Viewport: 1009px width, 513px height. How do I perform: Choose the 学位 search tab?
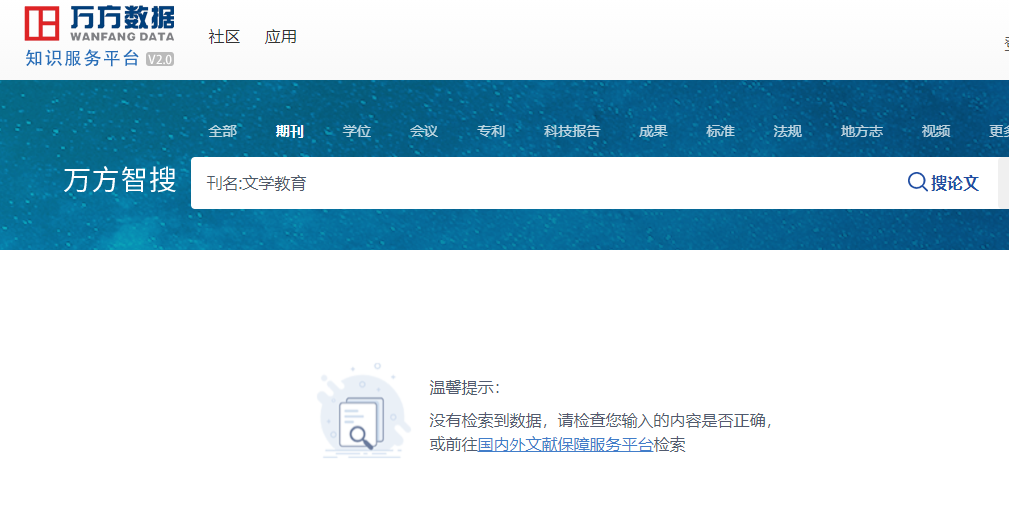356,131
